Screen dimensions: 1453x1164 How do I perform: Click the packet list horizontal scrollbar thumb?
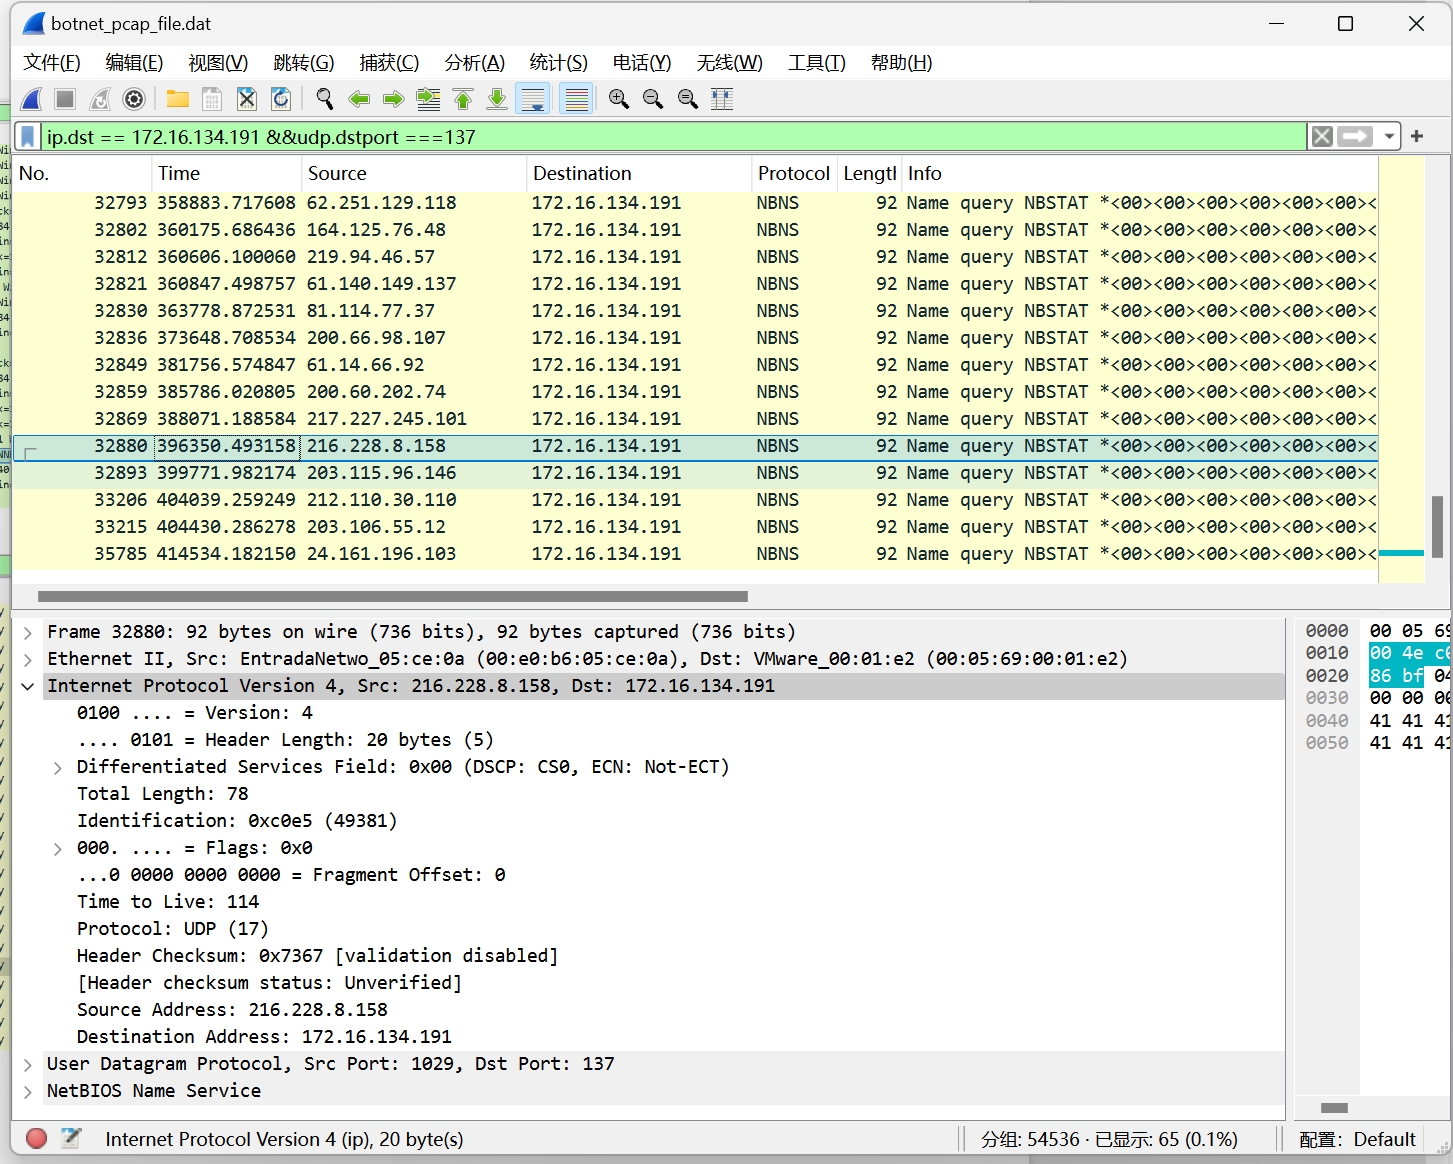tap(393, 596)
